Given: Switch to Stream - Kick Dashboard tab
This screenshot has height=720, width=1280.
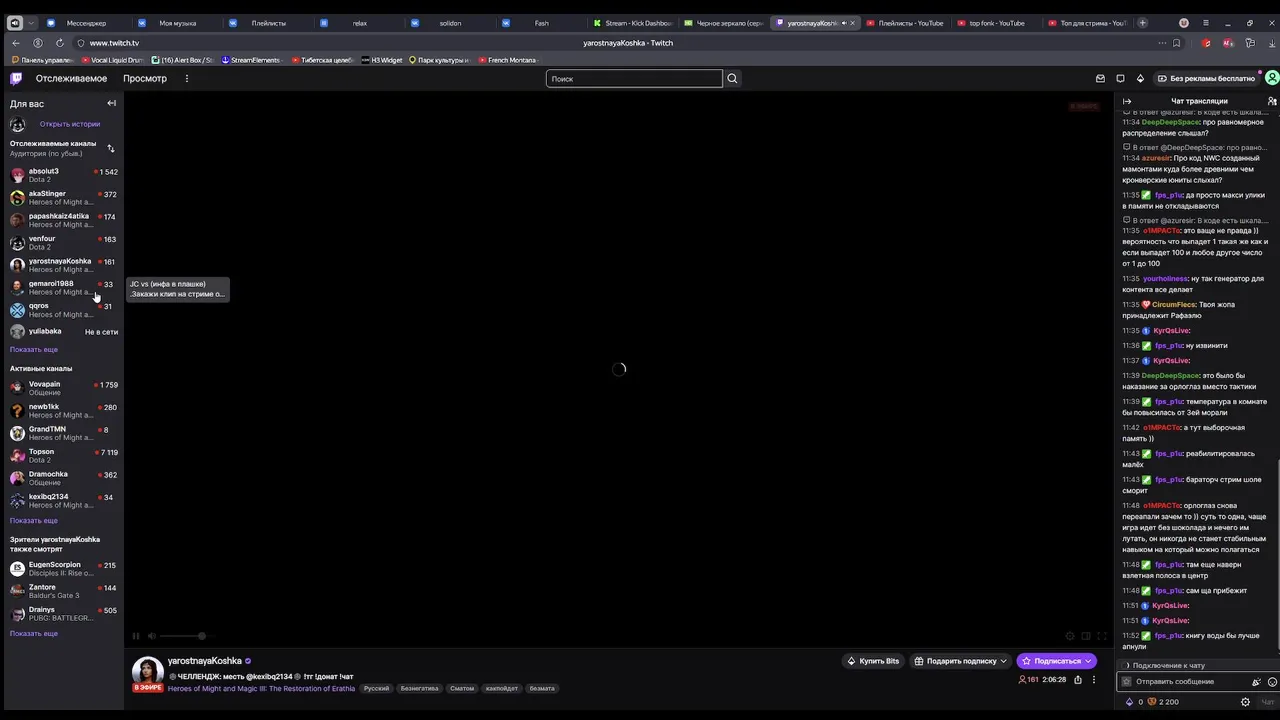Looking at the screenshot, I should pos(632,22).
